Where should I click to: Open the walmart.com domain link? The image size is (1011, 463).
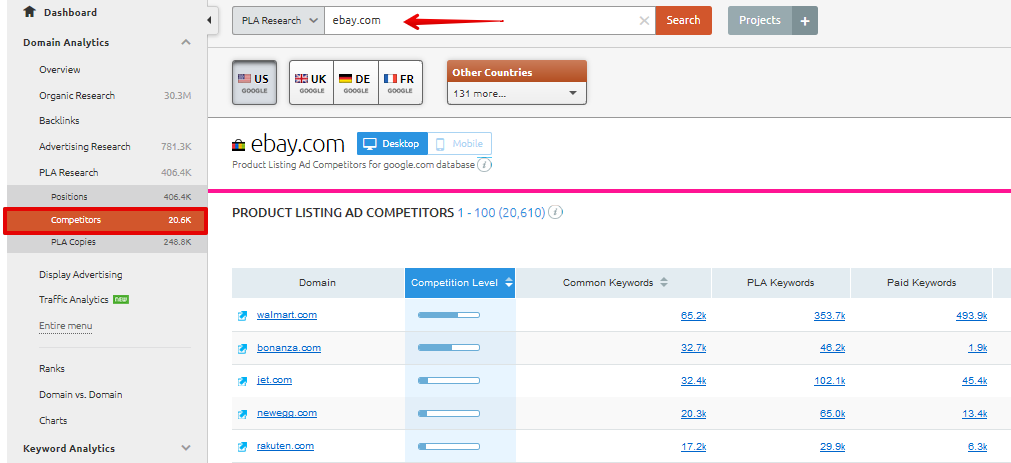click(x=287, y=315)
